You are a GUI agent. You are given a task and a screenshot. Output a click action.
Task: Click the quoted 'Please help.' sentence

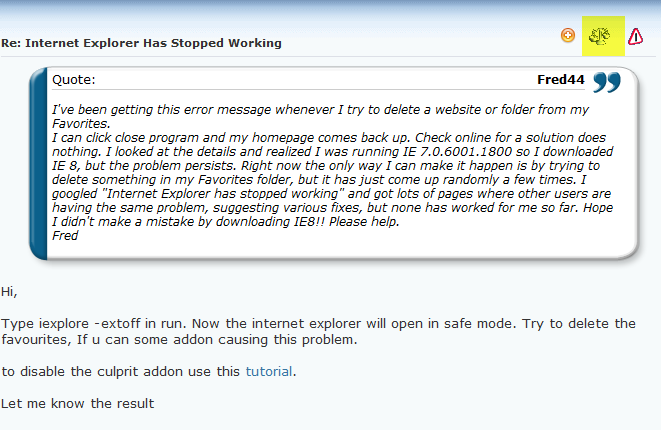click(x=364, y=222)
